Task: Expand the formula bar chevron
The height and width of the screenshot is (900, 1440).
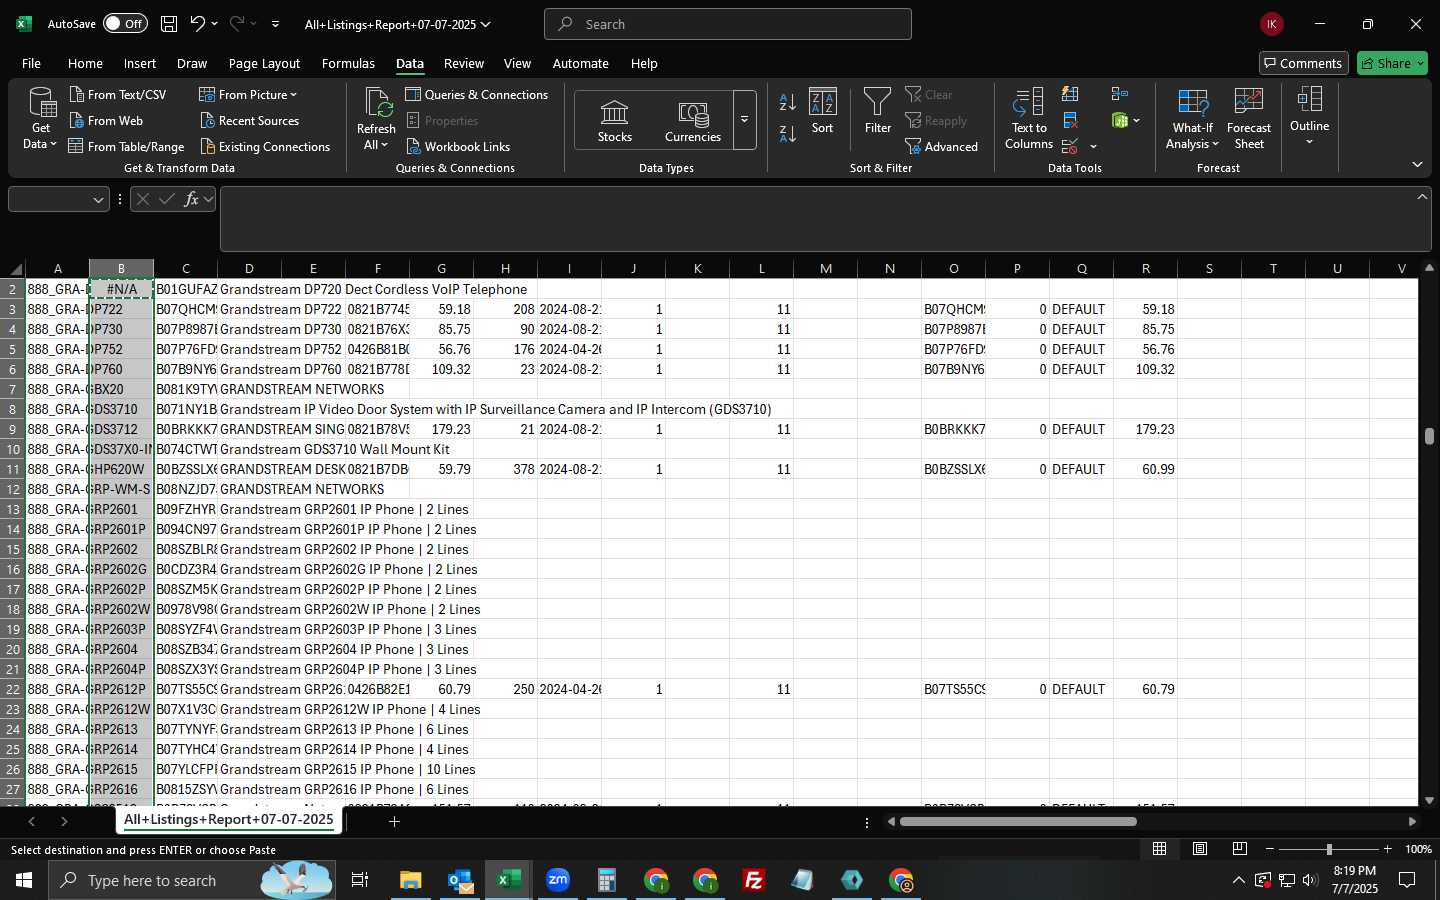Action: (x=1422, y=197)
